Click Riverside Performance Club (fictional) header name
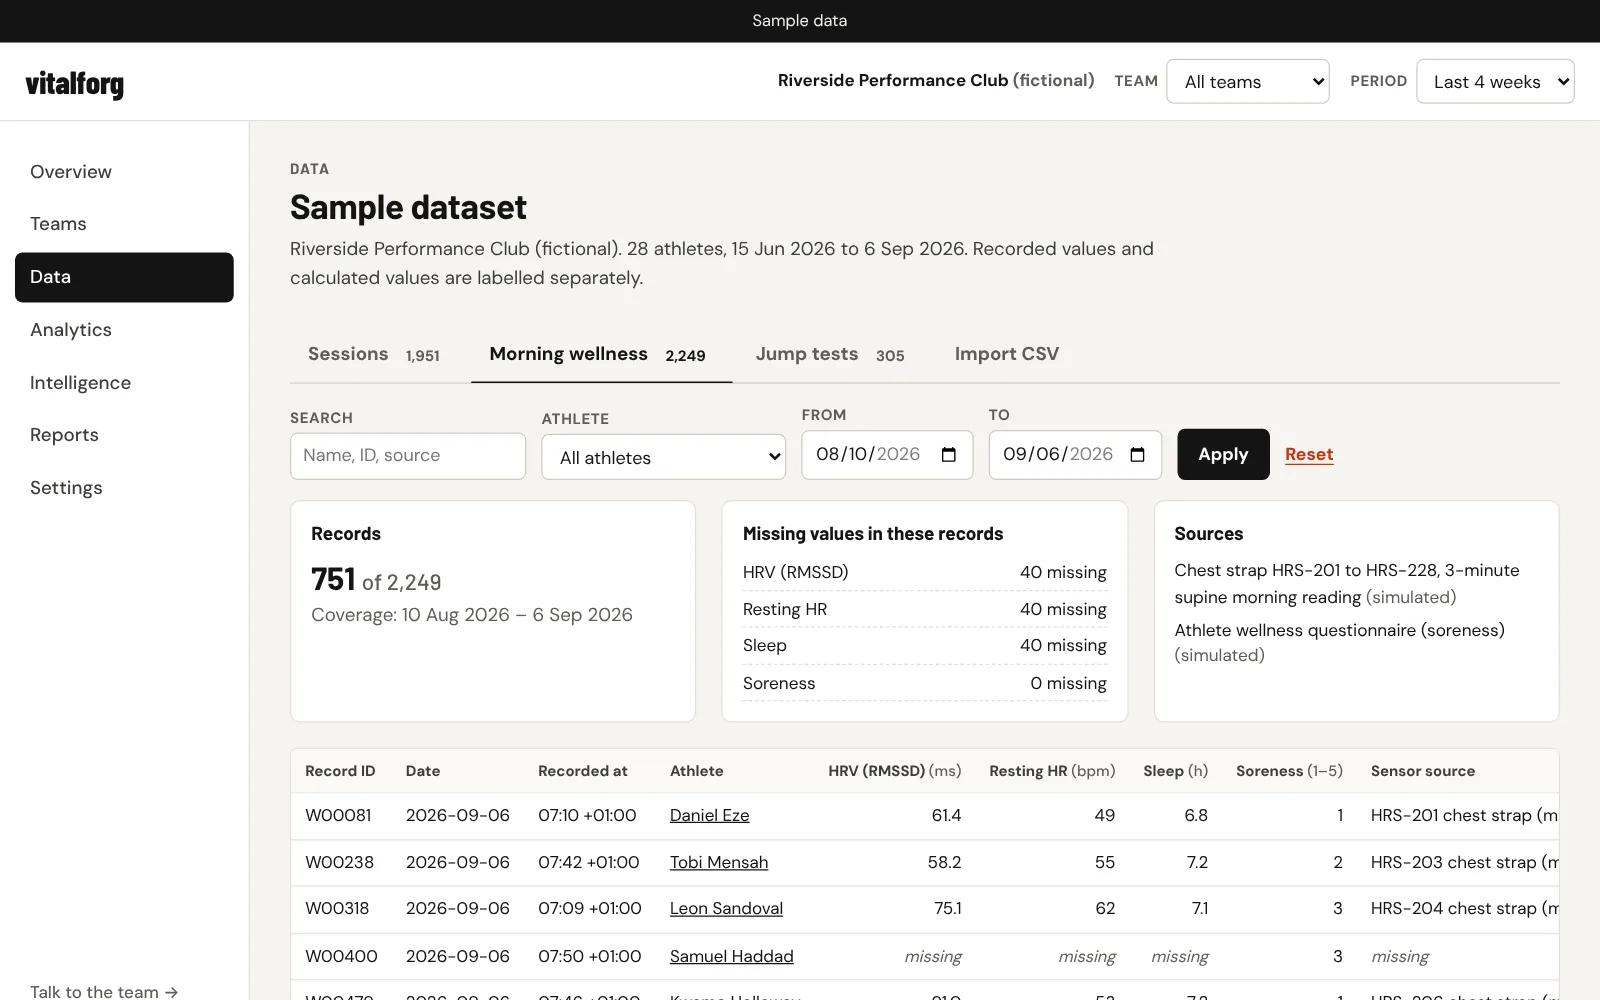Image resolution: width=1600 pixels, height=1000 pixels. pos(936,80)
